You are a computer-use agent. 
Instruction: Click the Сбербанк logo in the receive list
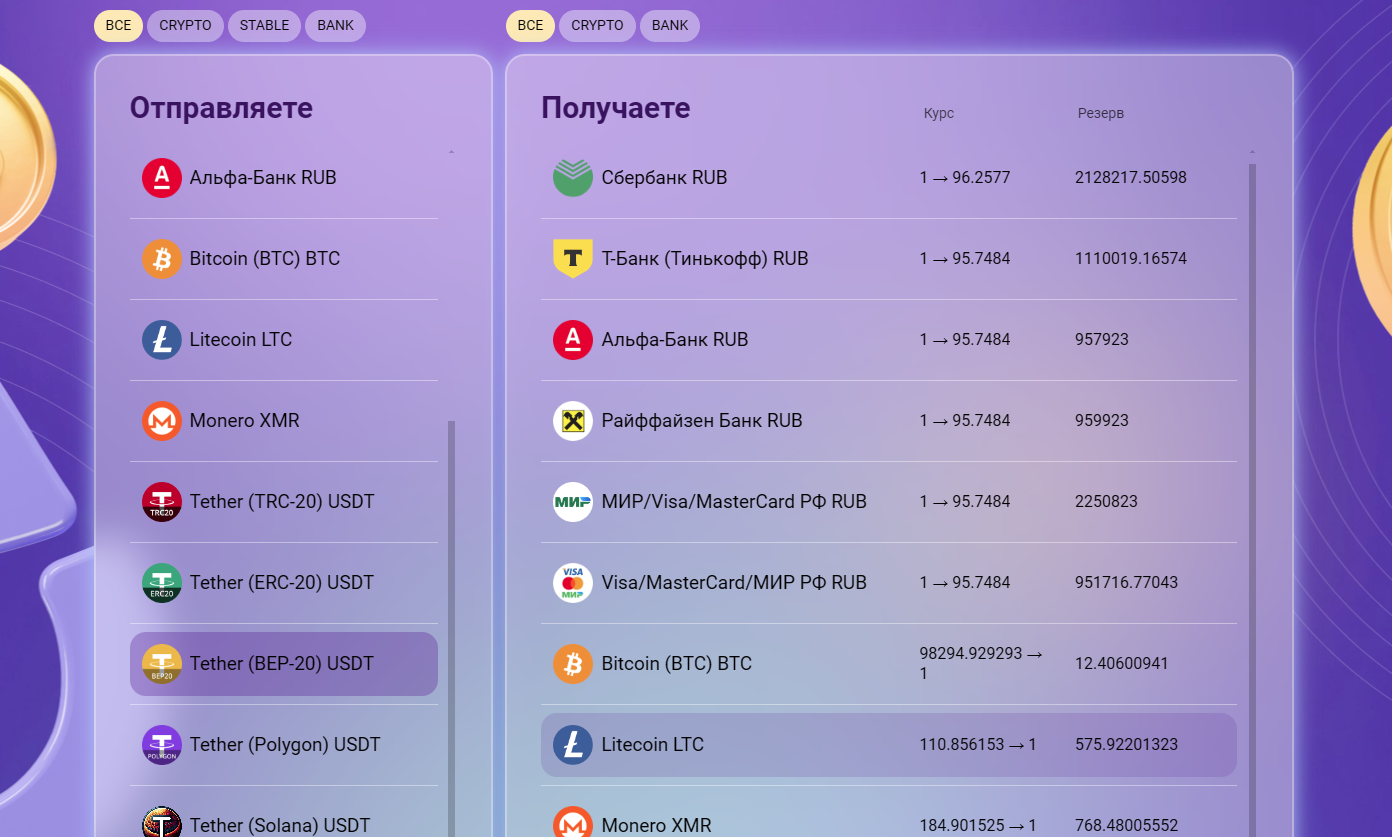573,178
